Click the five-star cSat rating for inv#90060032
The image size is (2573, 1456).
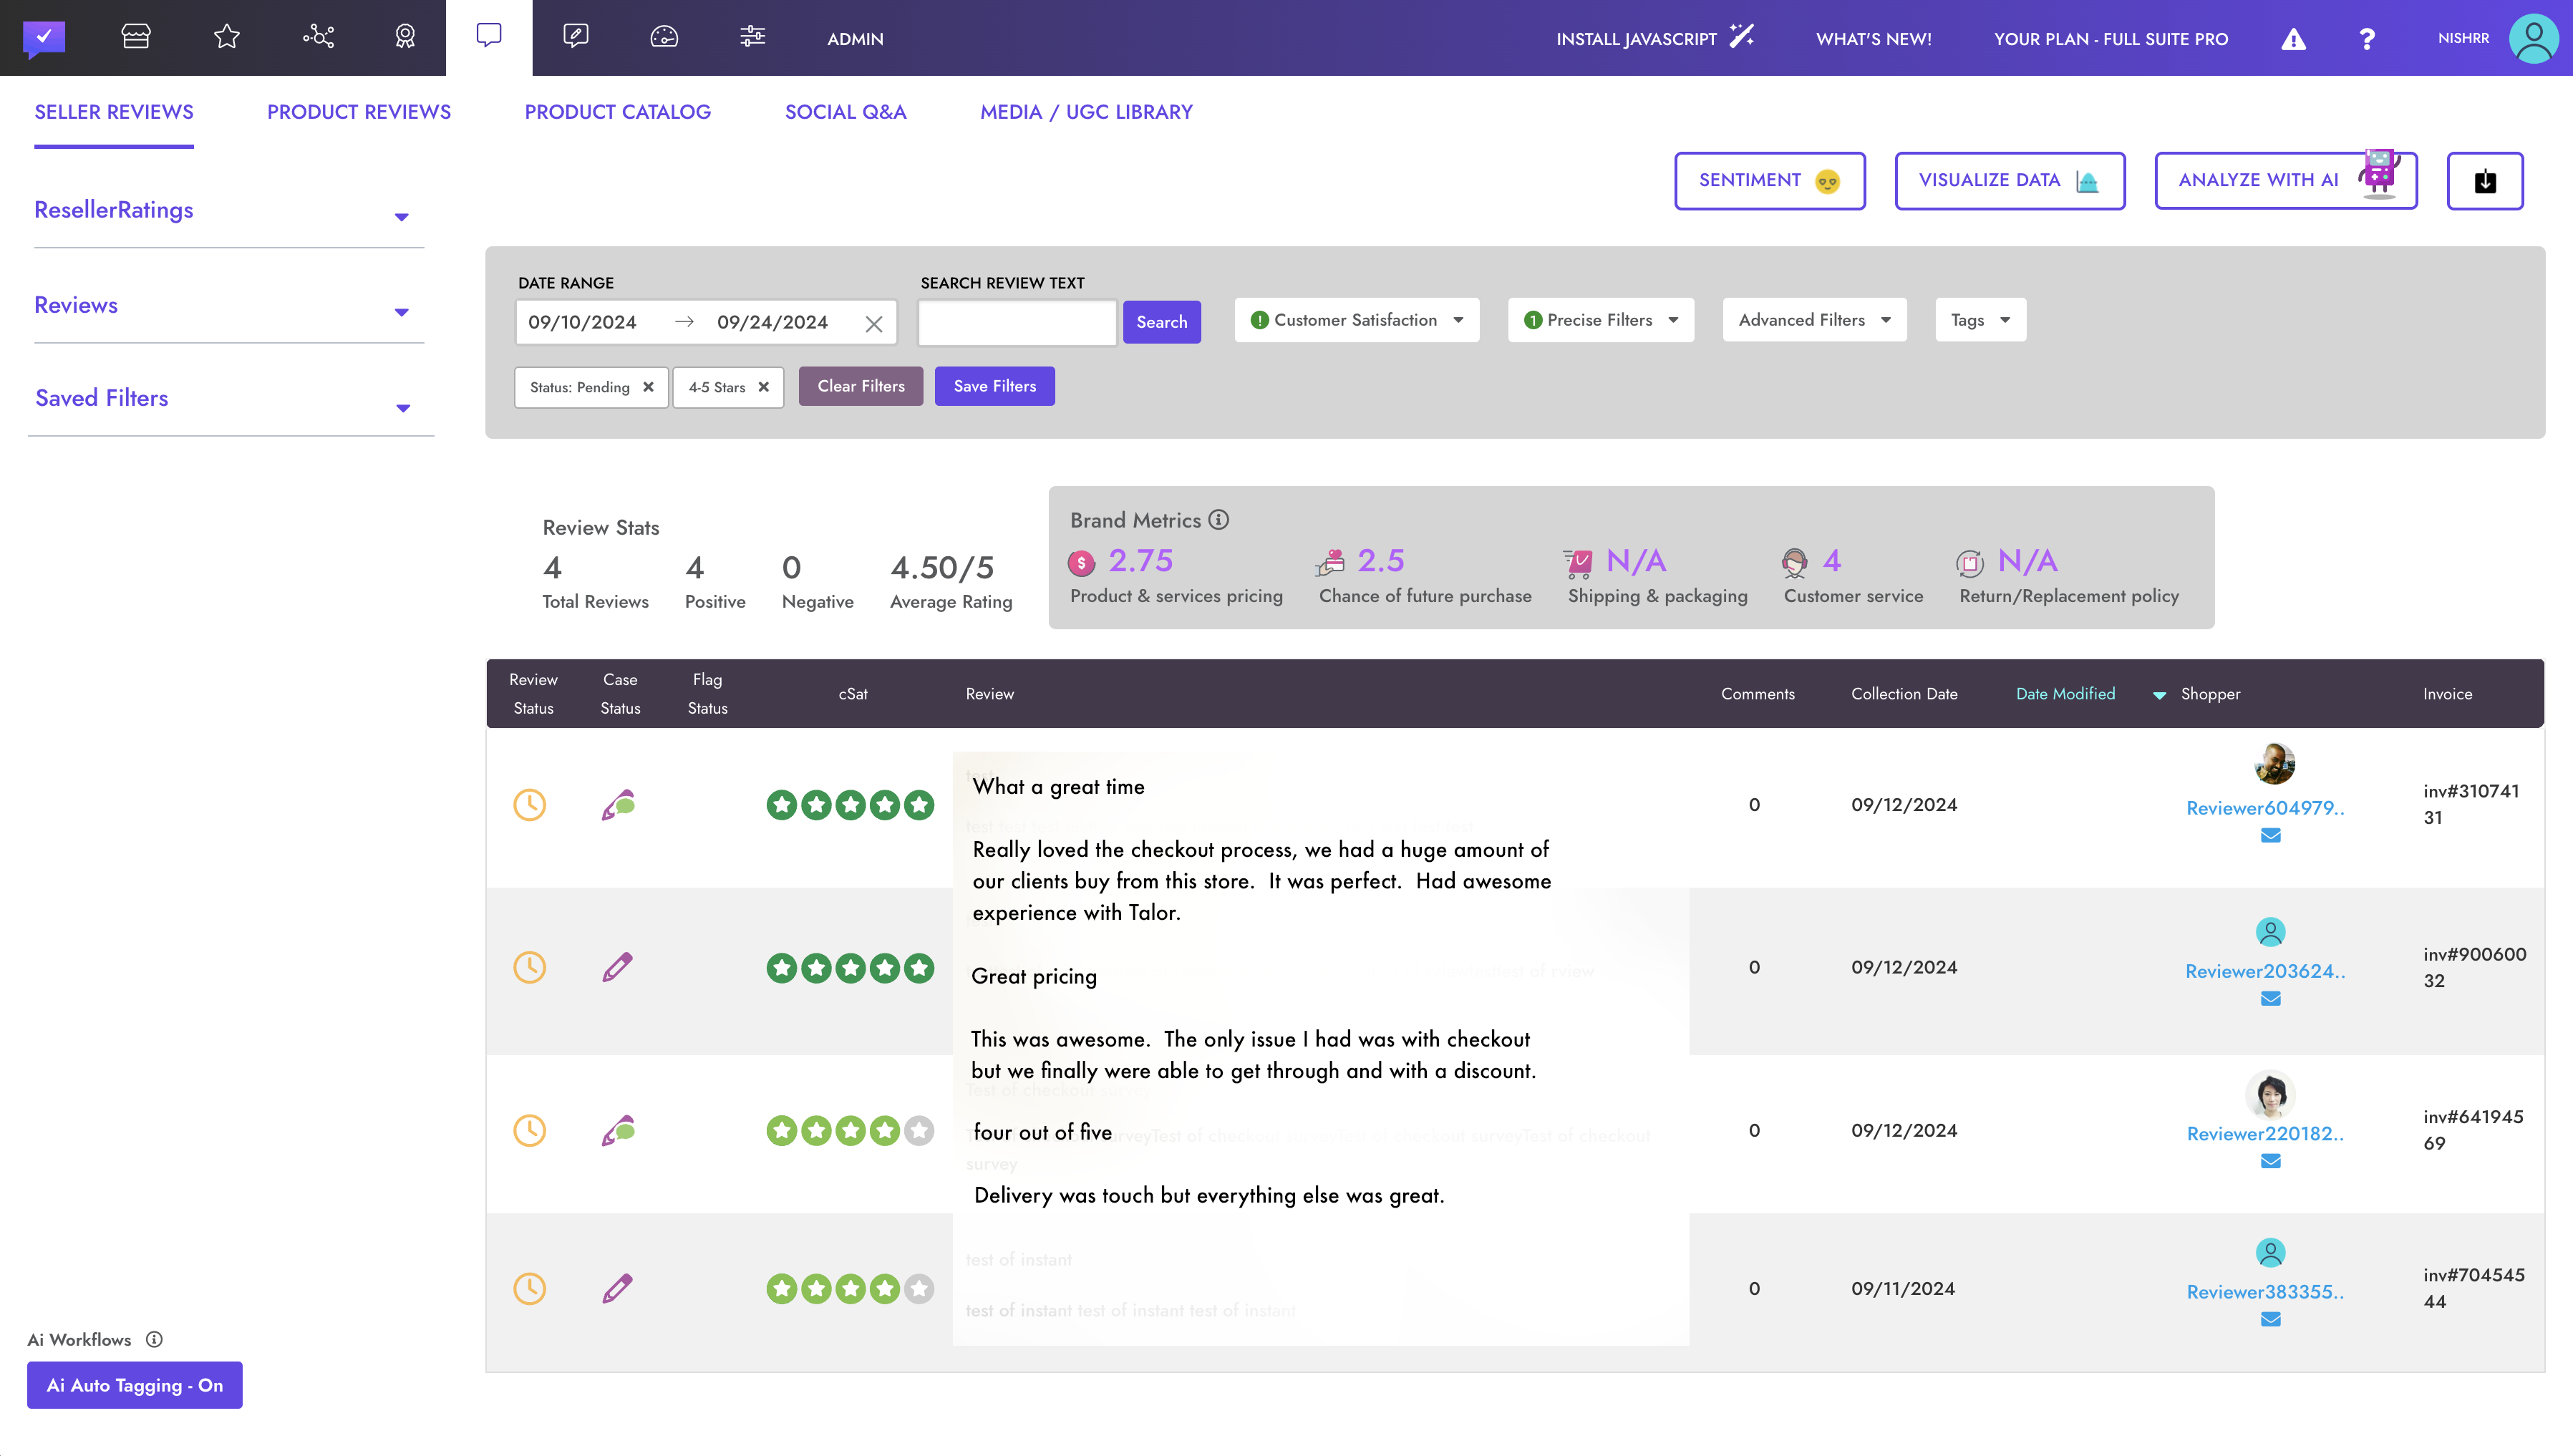coord(850,968)
